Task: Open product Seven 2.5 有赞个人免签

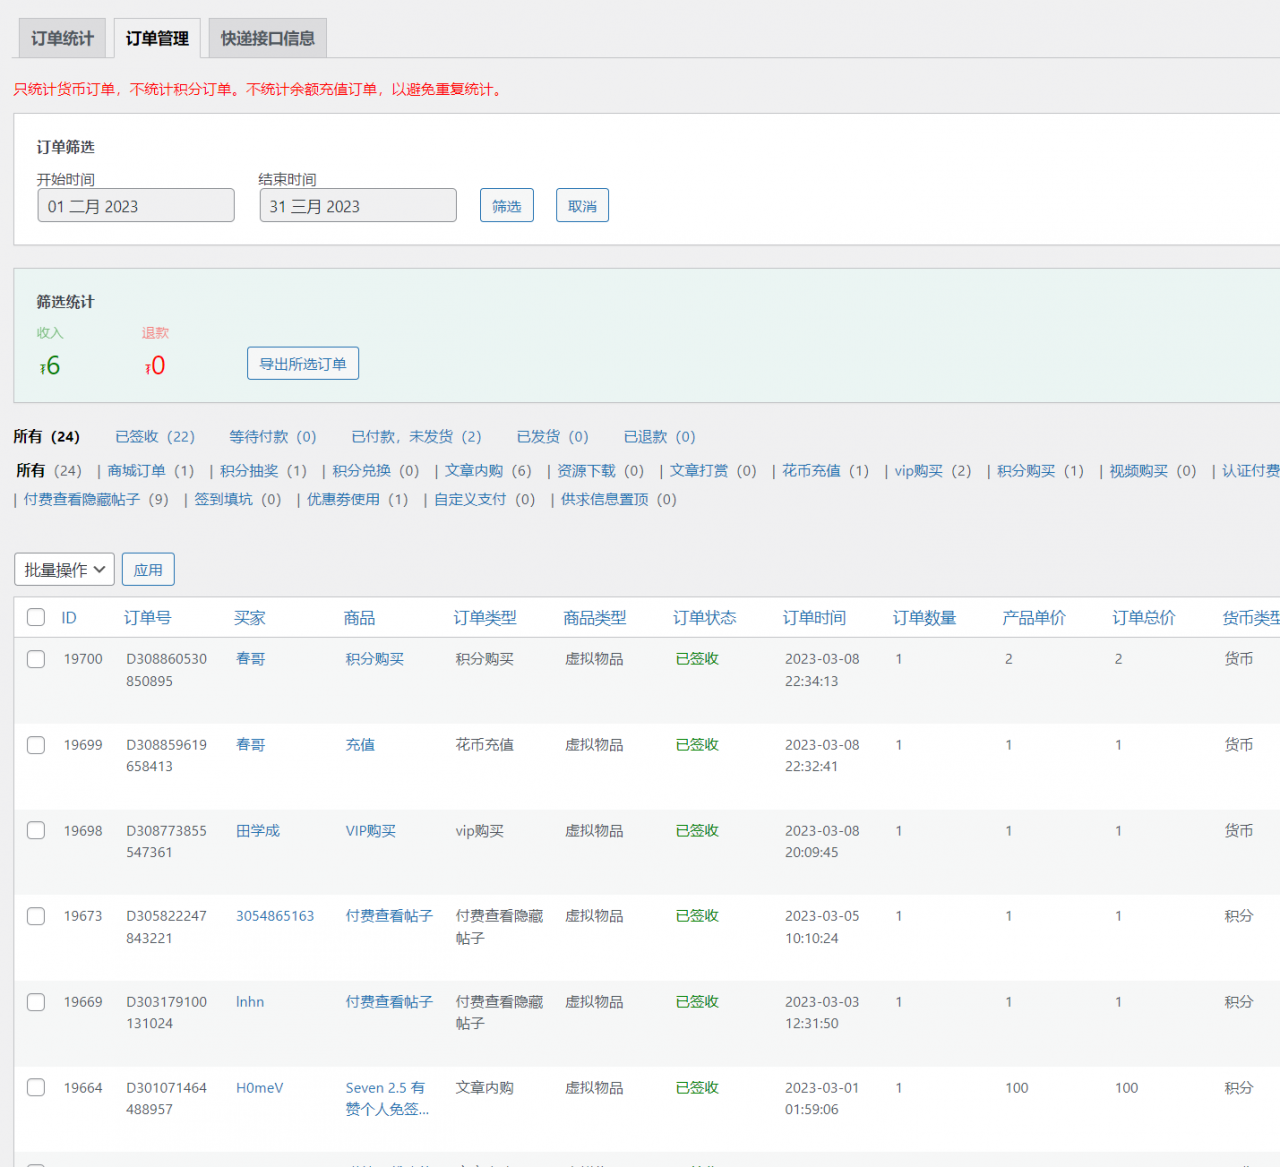Action: coord(387,1098)
